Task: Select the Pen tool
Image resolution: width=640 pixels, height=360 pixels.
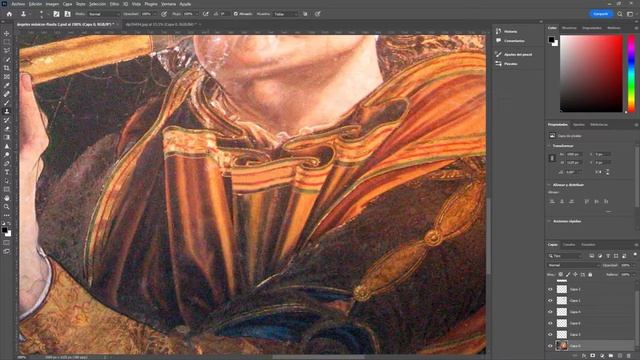Action: coord(7,163)
